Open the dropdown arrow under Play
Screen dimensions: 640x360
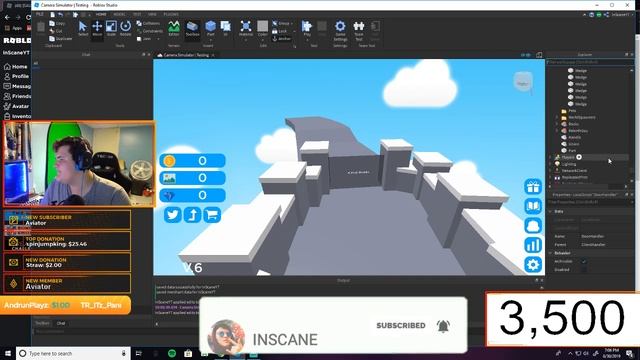(307, 40)
